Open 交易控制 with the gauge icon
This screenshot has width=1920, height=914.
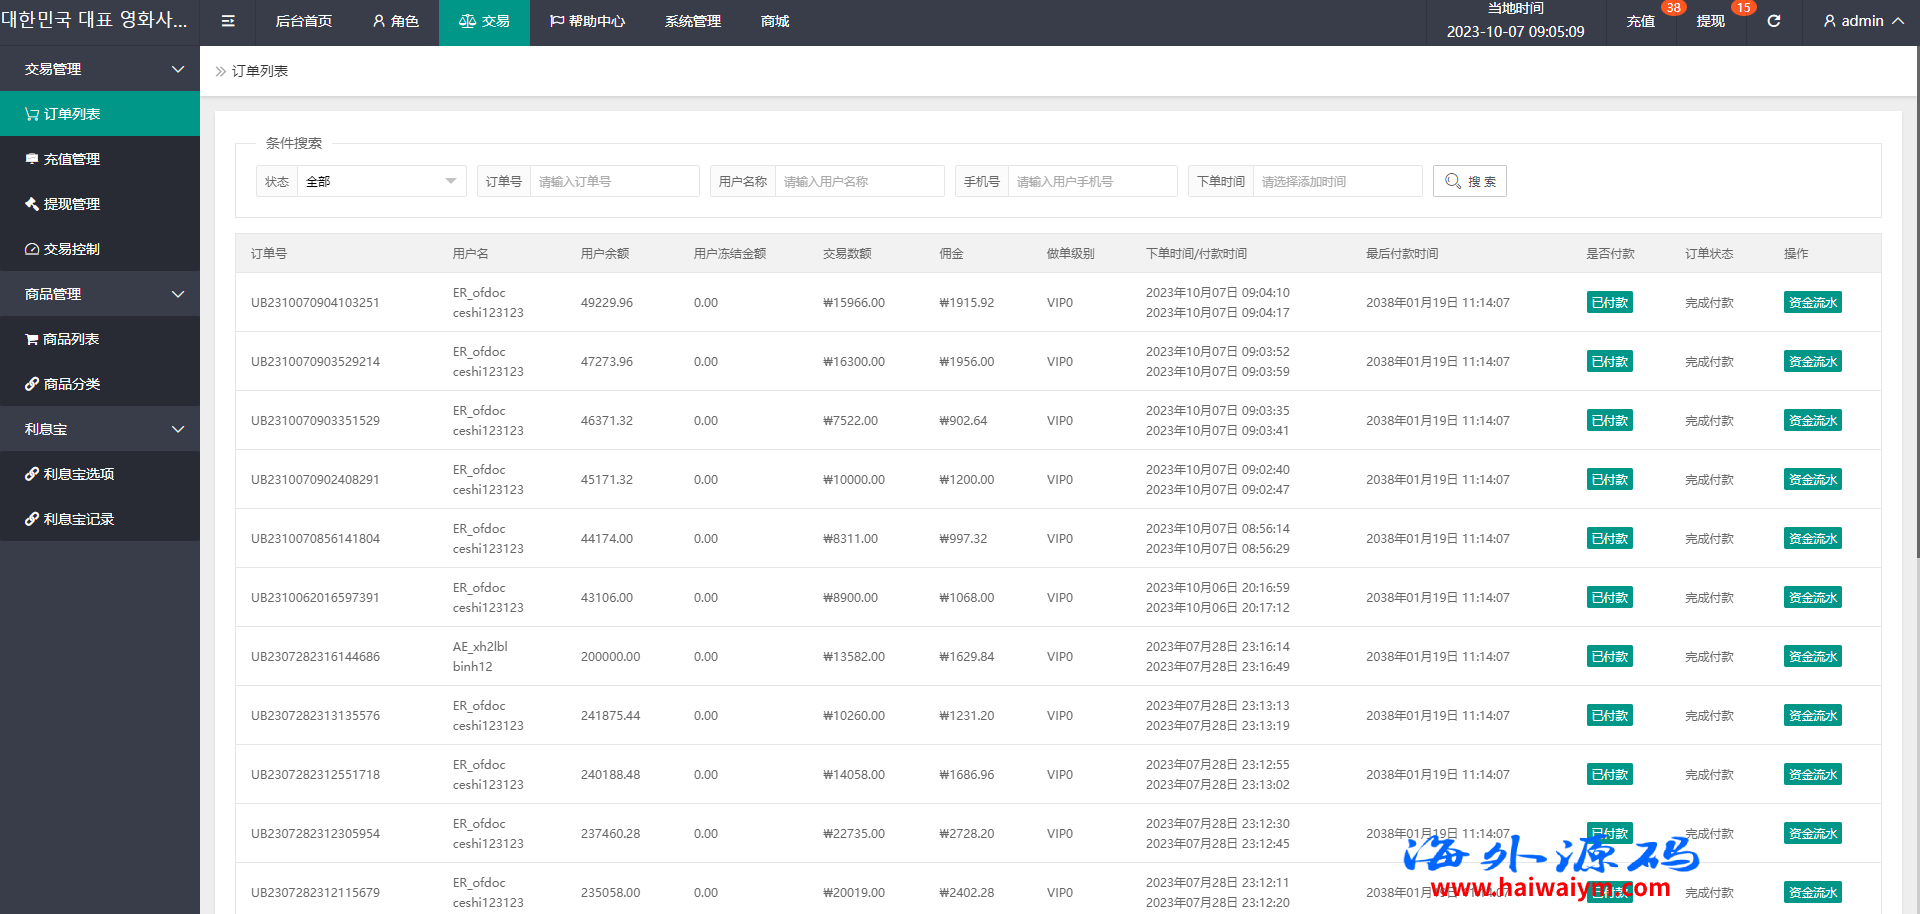[71, 249]
